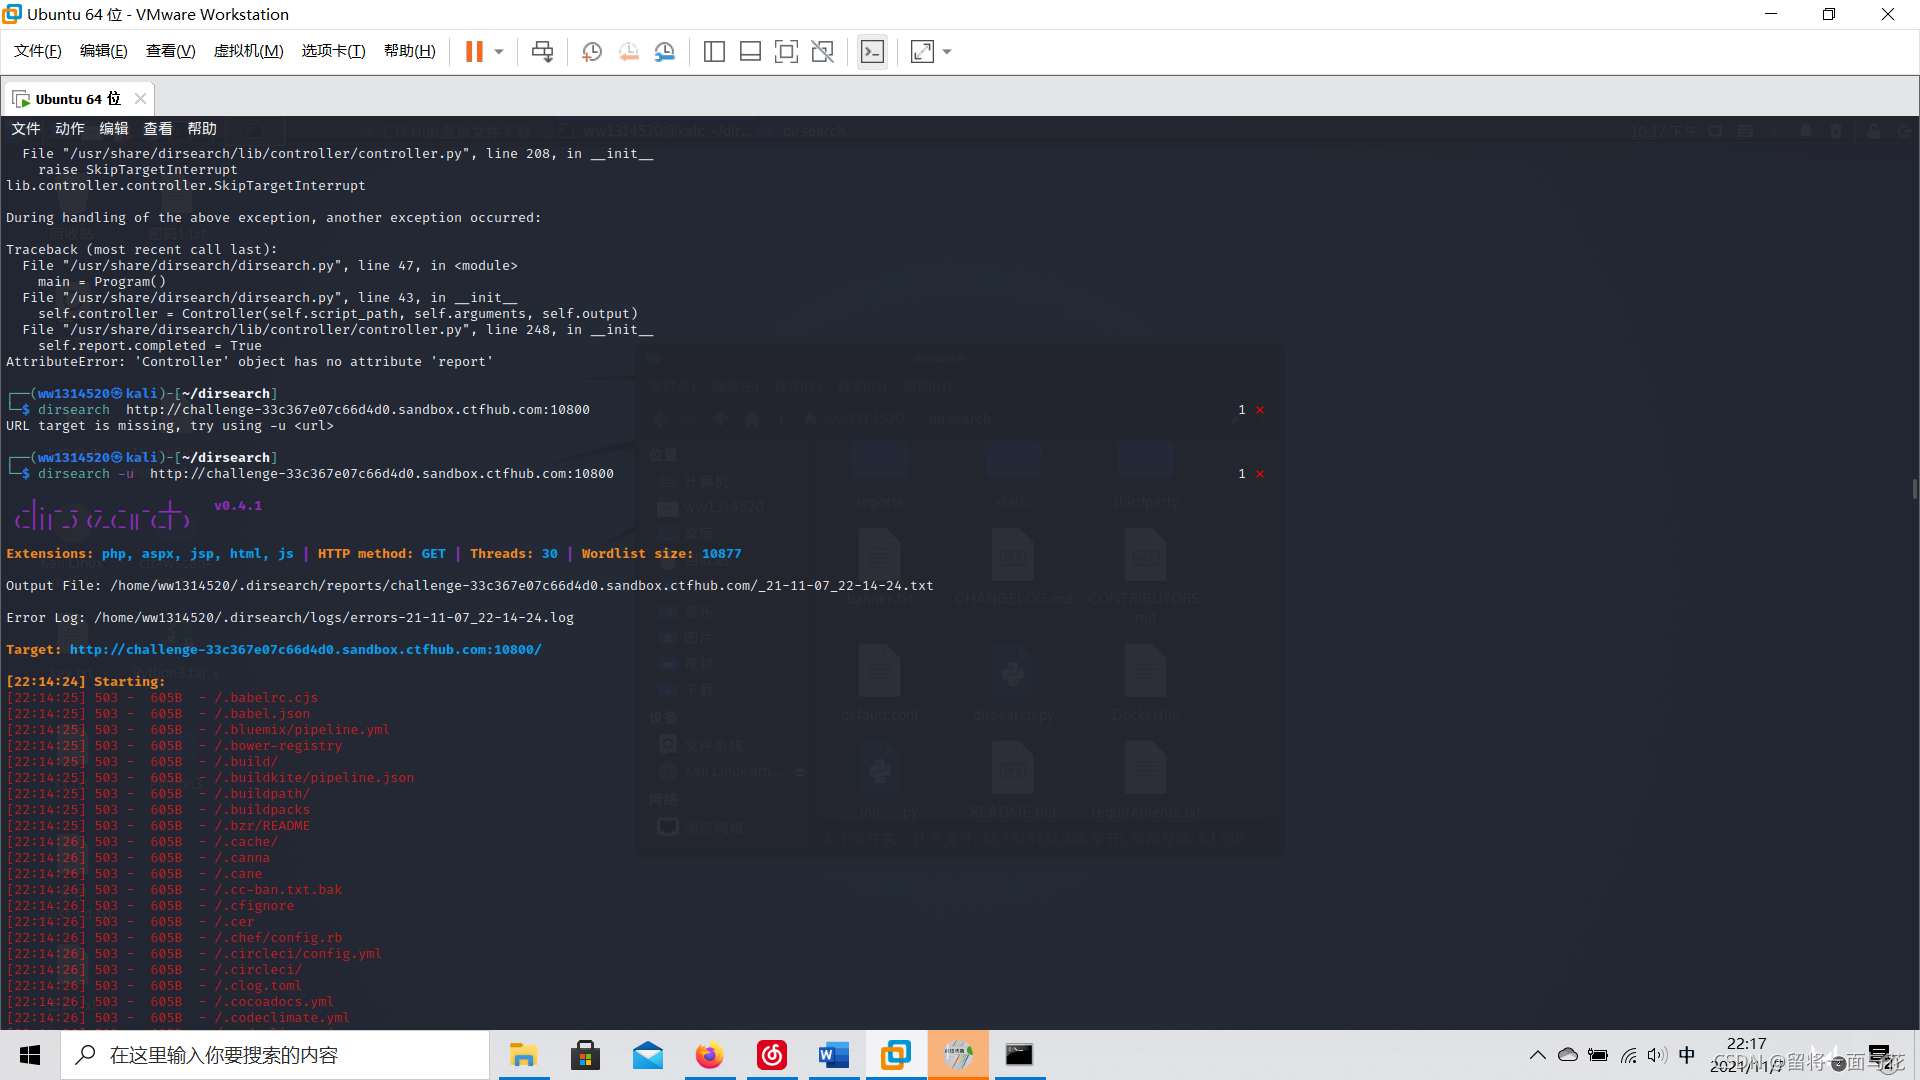Screen dimensions: 1920x1080
Task: Open terminal 动作 menu
Action: [69, 129]
